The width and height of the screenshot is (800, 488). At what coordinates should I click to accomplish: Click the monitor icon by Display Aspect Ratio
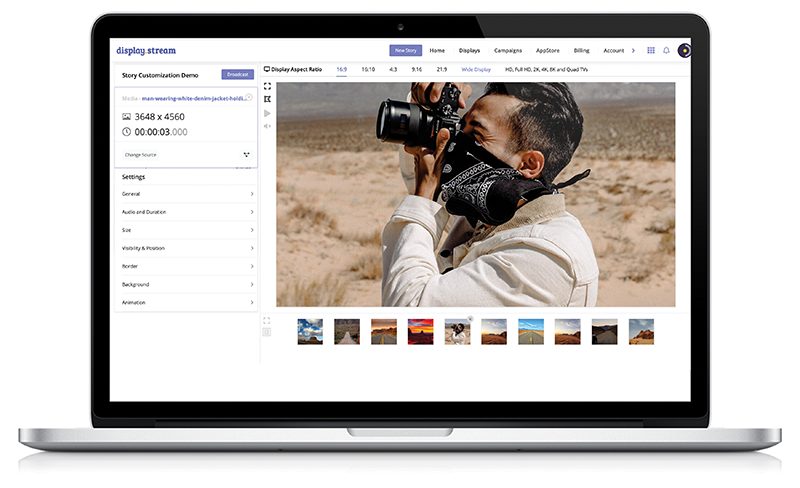click(x=267, y=69)
